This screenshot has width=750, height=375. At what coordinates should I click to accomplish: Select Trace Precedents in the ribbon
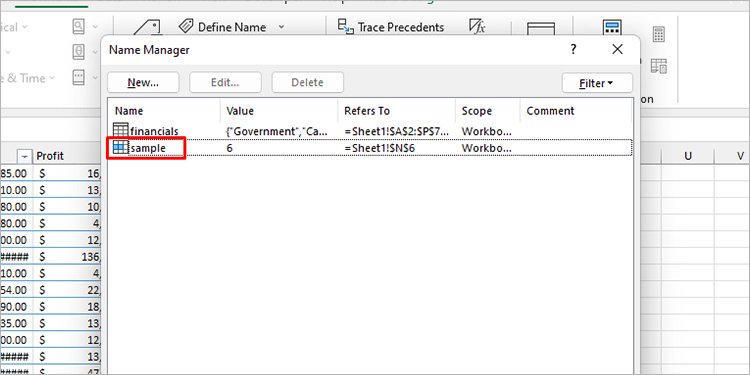click(391, 27)
